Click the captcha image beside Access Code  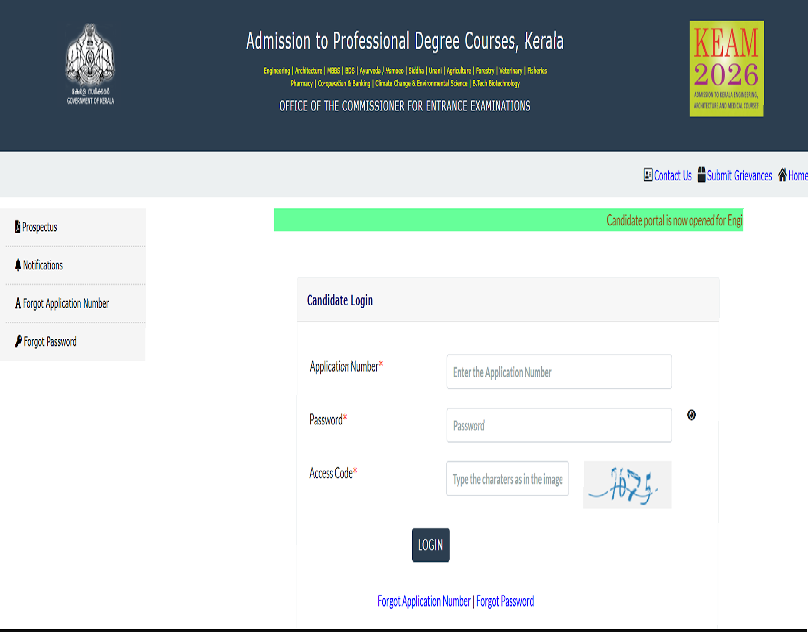click(x=627, y=484)
